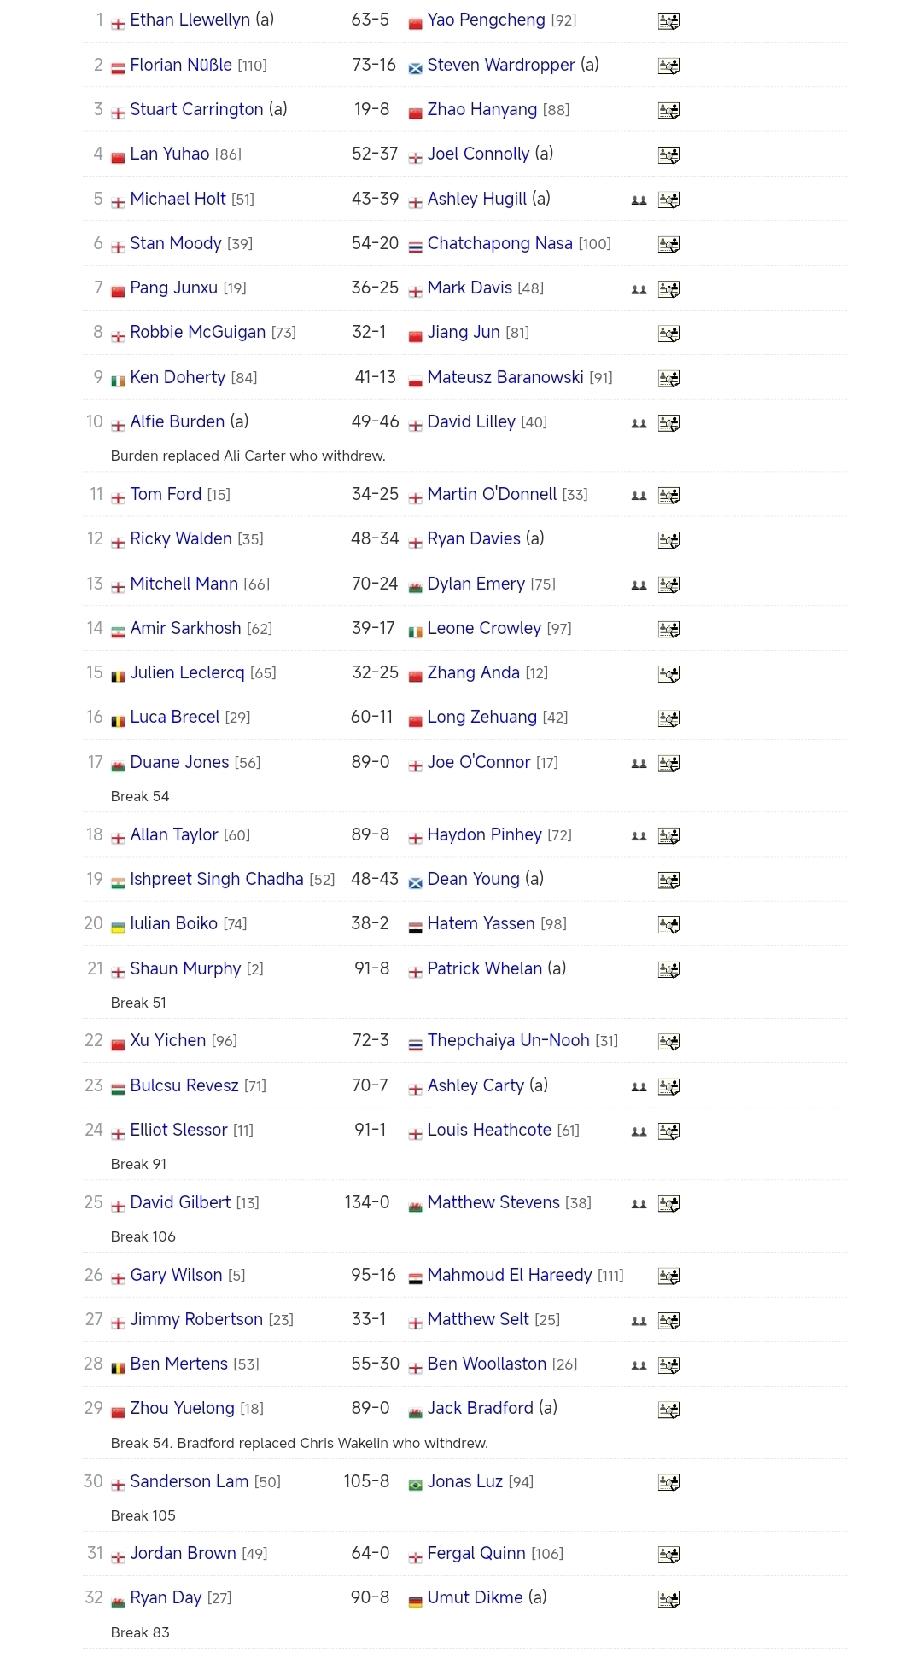Select the Mahmoud El Hareedy link
909x1660 pixels.
click(509, 1275)
